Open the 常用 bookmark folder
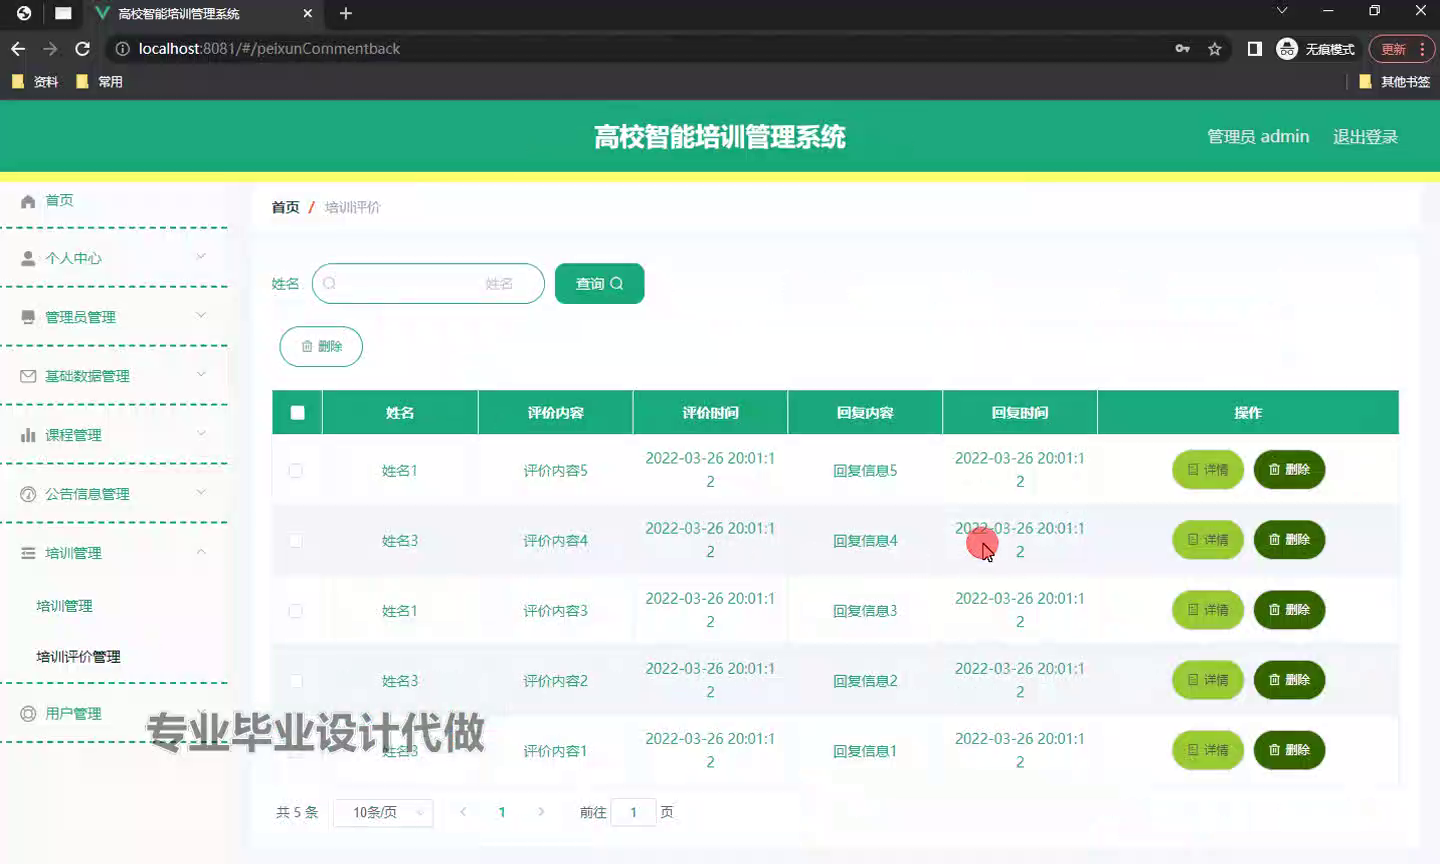The image size is (1440, 864). click(99, 82)
